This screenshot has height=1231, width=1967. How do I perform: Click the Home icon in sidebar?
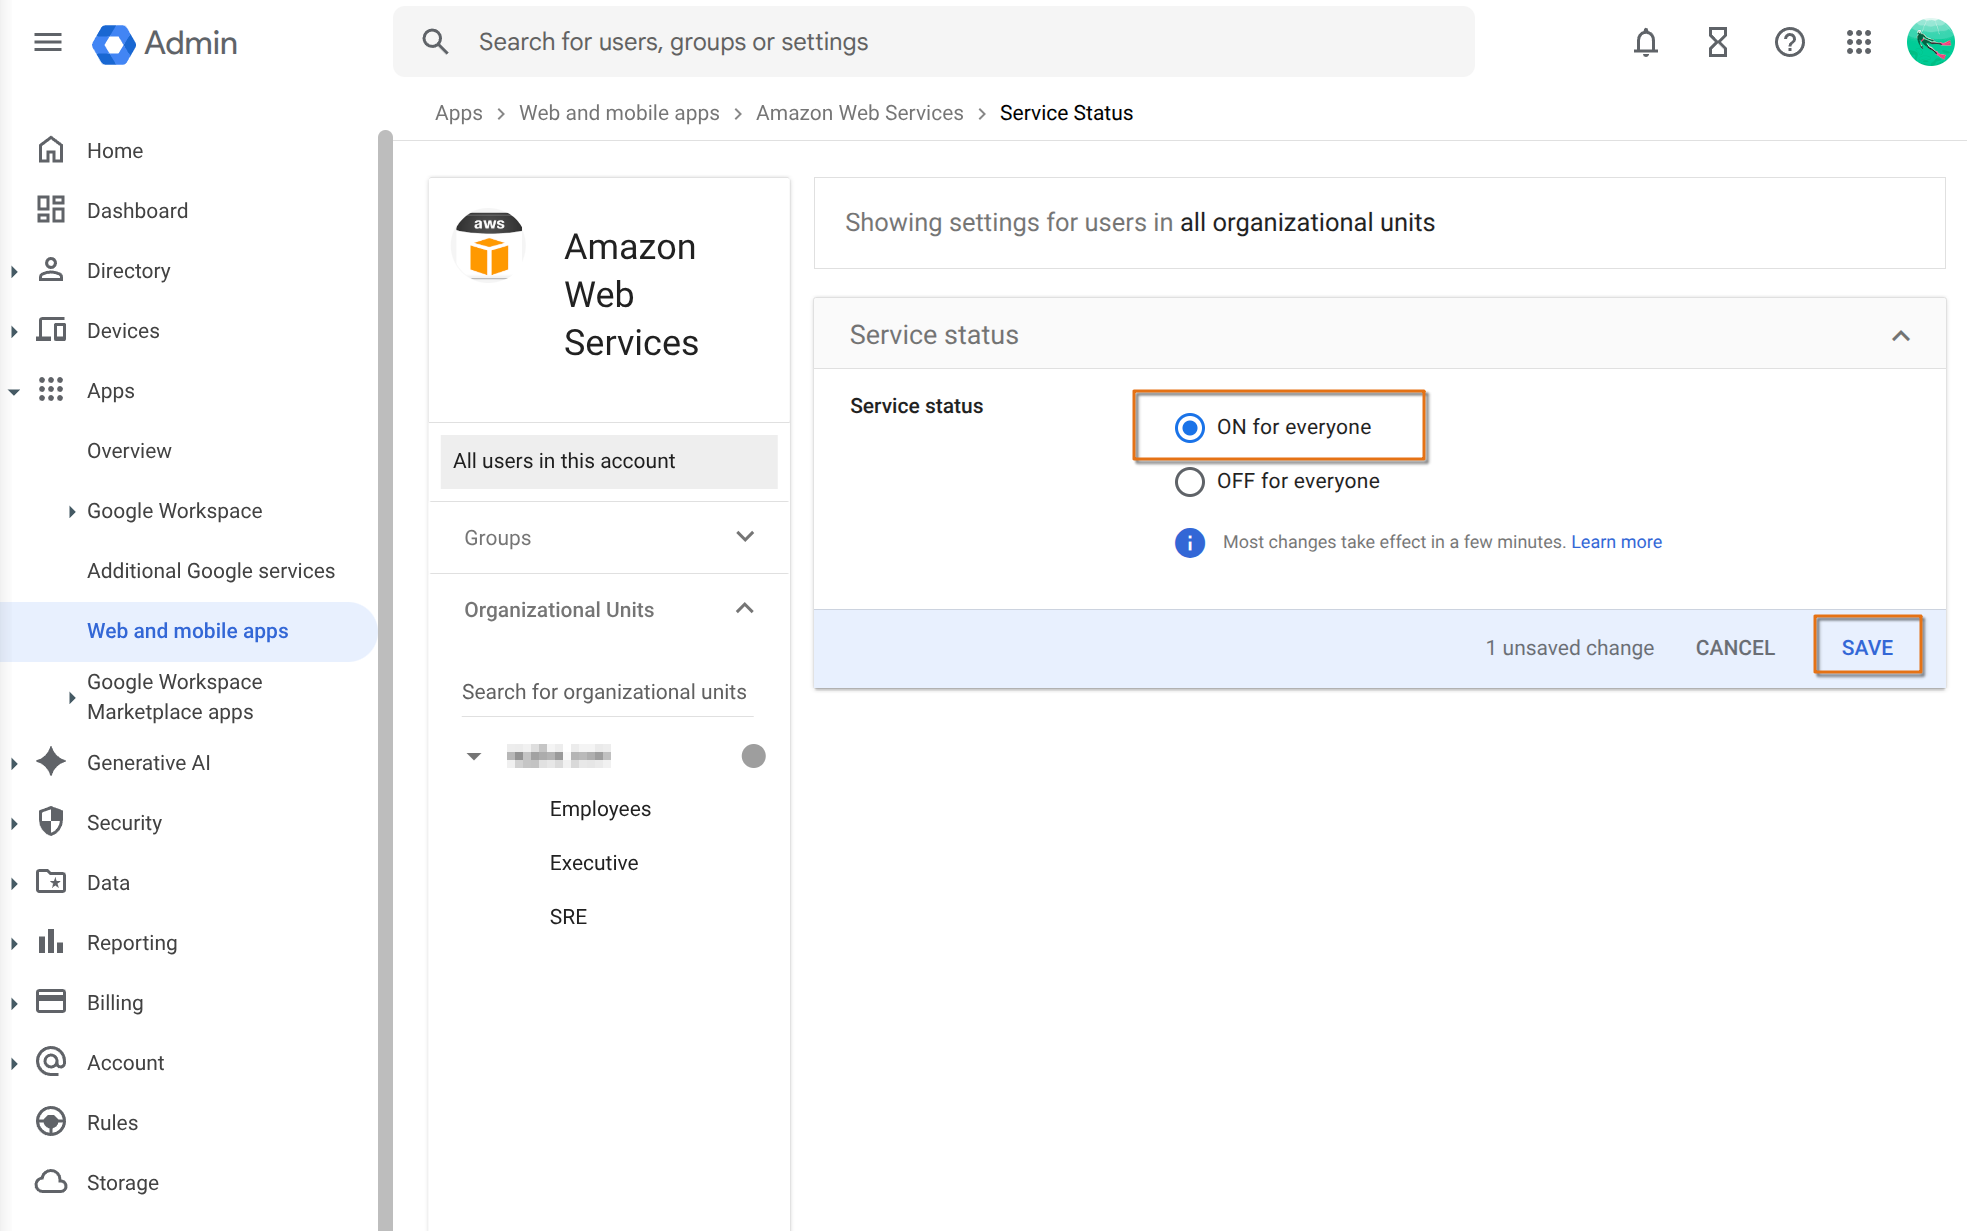tap(51, 150)
